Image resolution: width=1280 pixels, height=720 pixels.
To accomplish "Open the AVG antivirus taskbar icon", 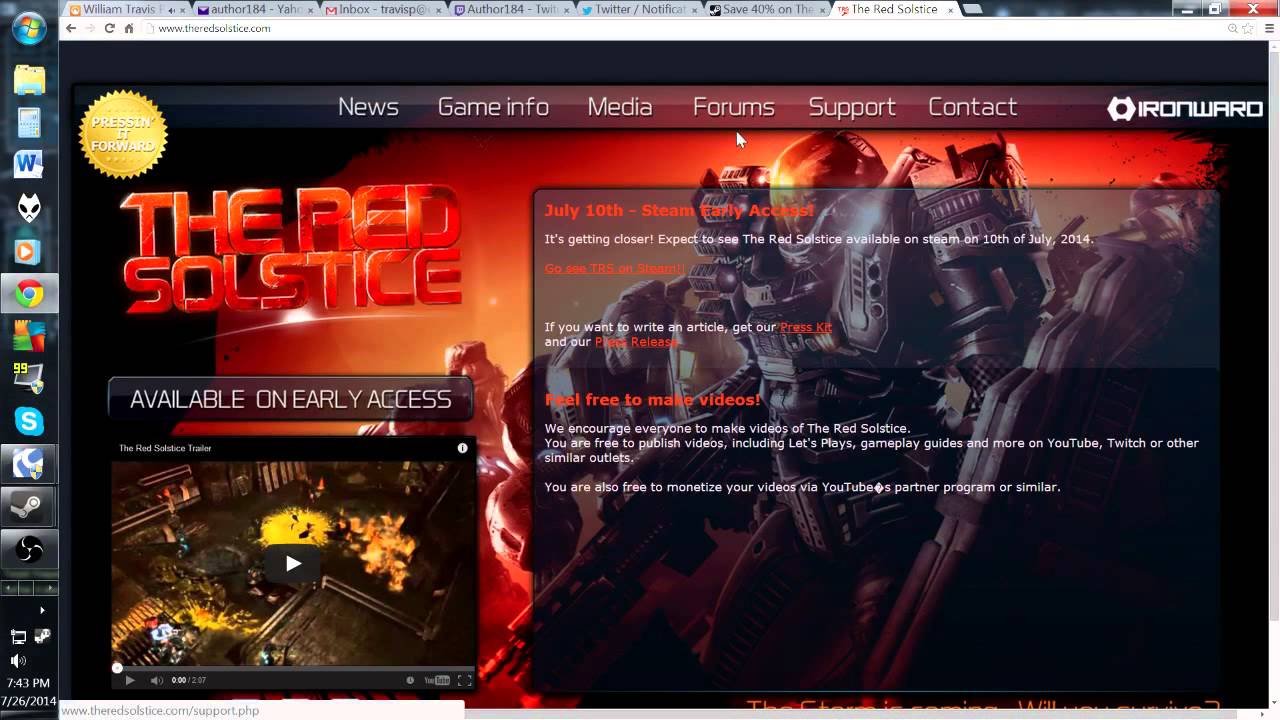I will click(29, 337).
